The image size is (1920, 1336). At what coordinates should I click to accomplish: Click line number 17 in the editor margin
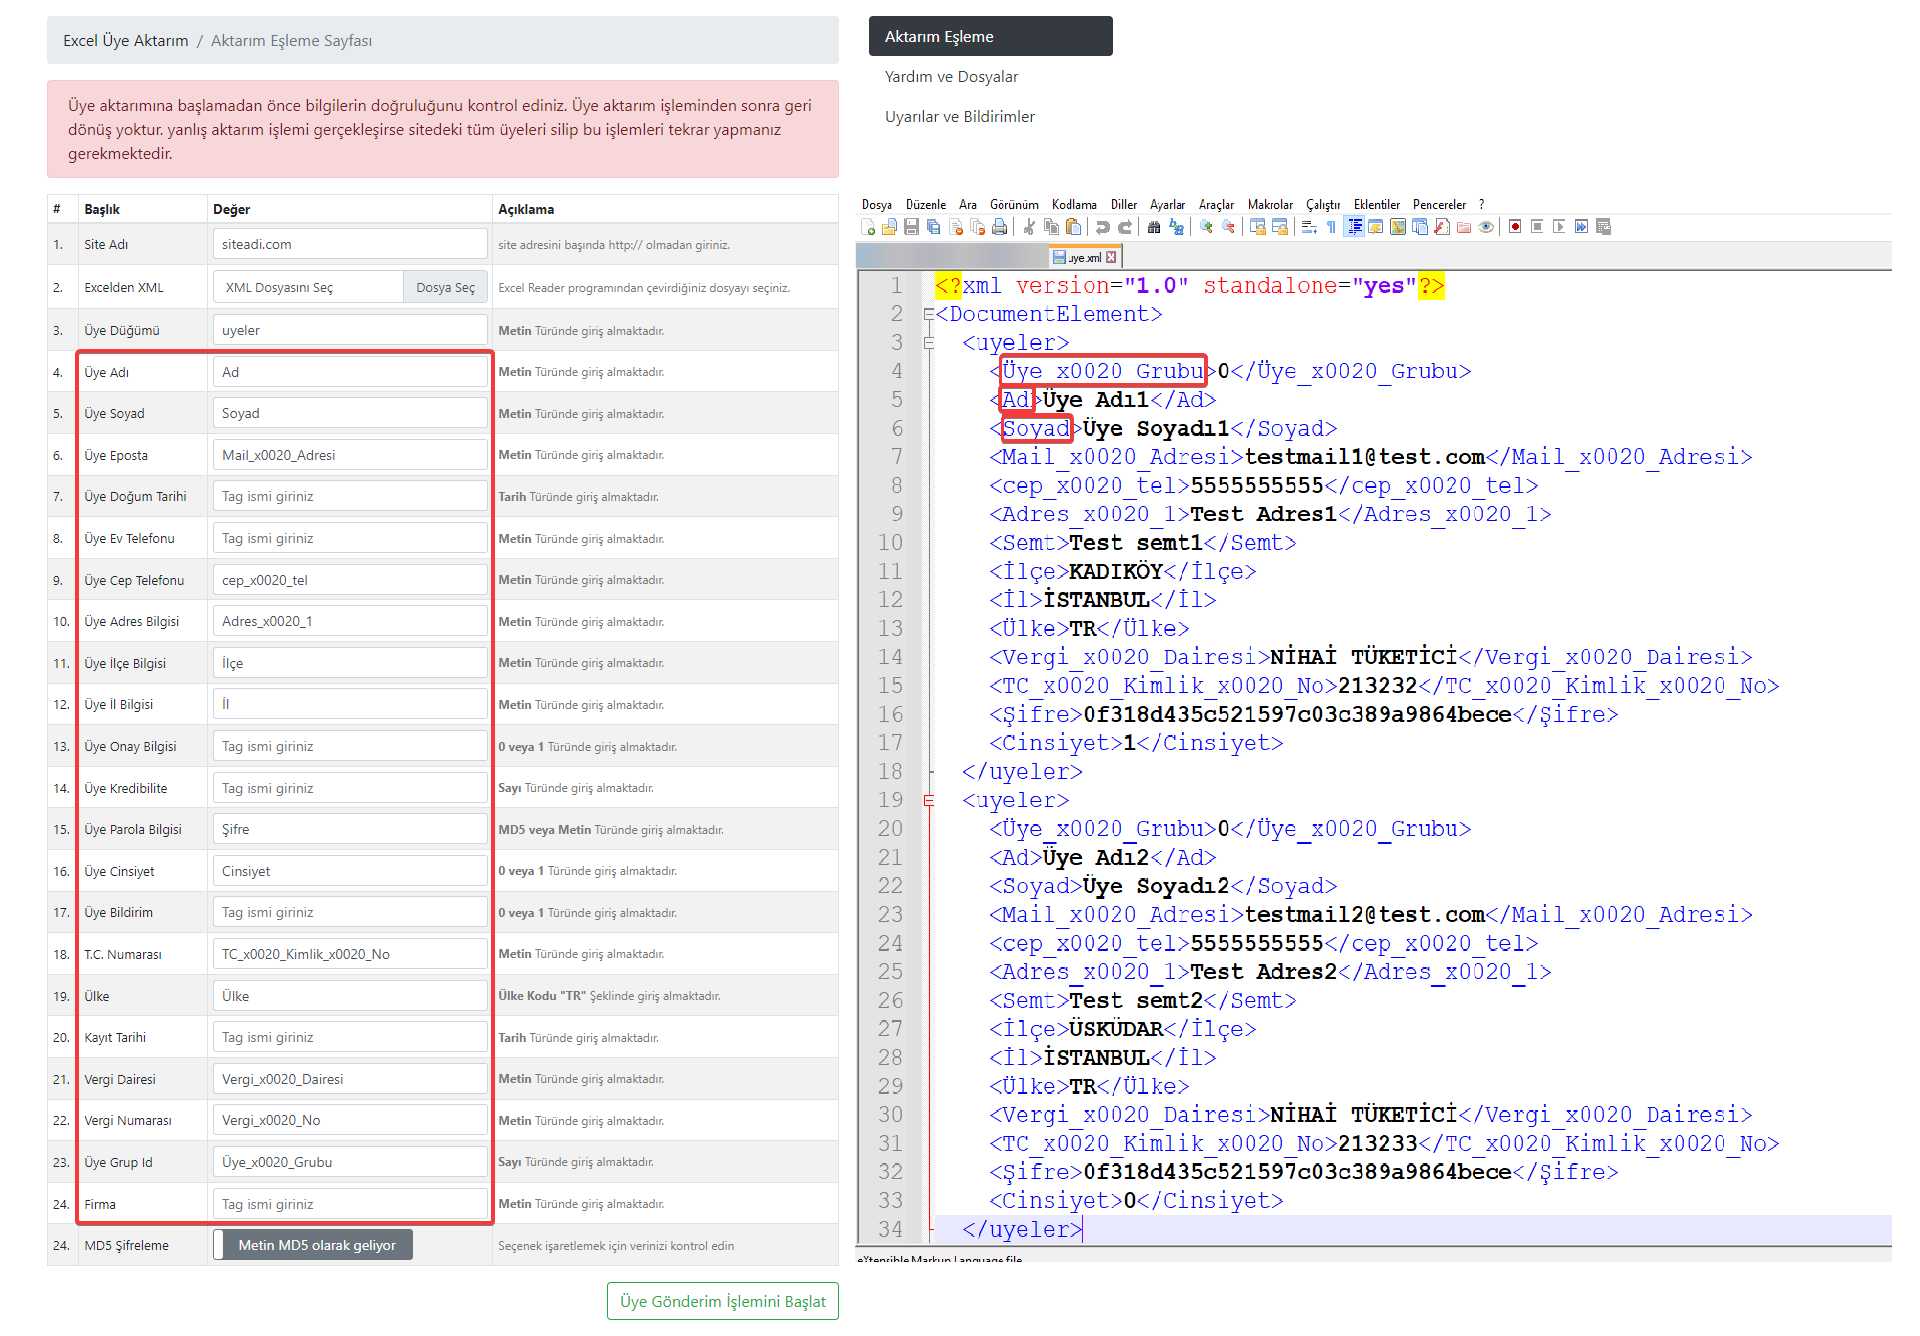pyautogui.click(x=890, y=743)
